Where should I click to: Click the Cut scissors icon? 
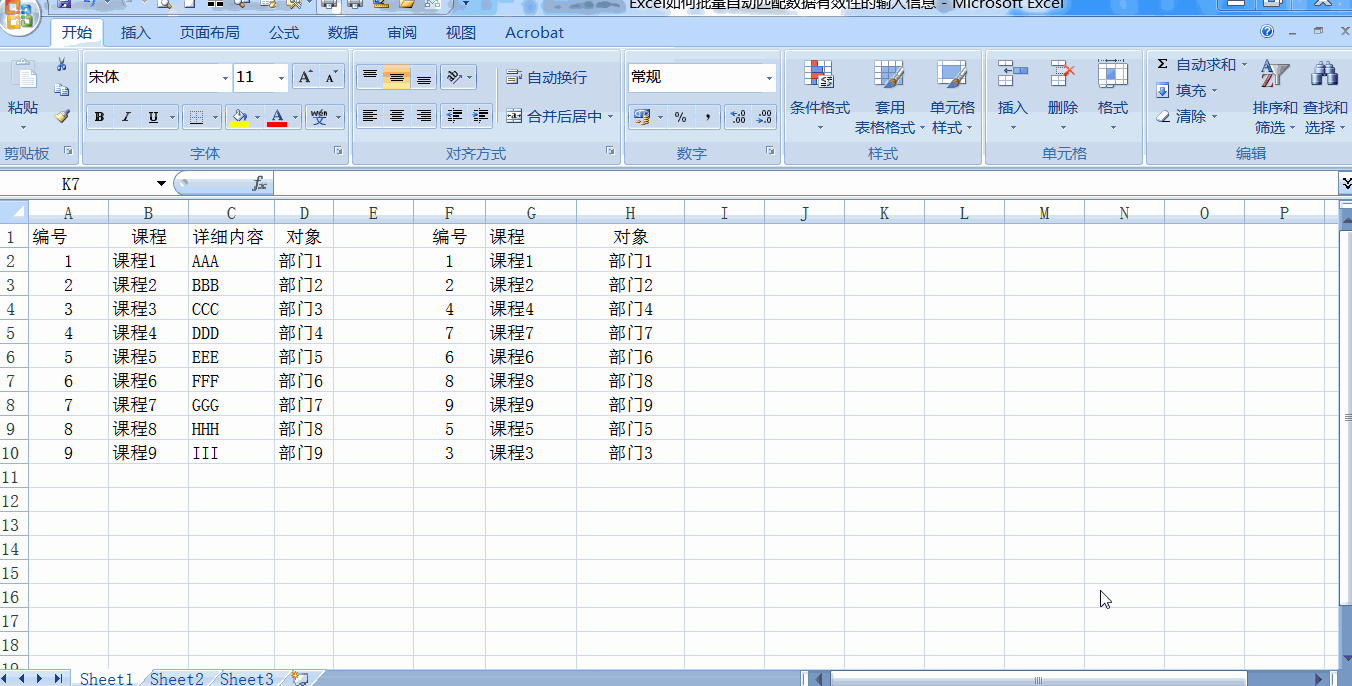[x=62, y=65]
